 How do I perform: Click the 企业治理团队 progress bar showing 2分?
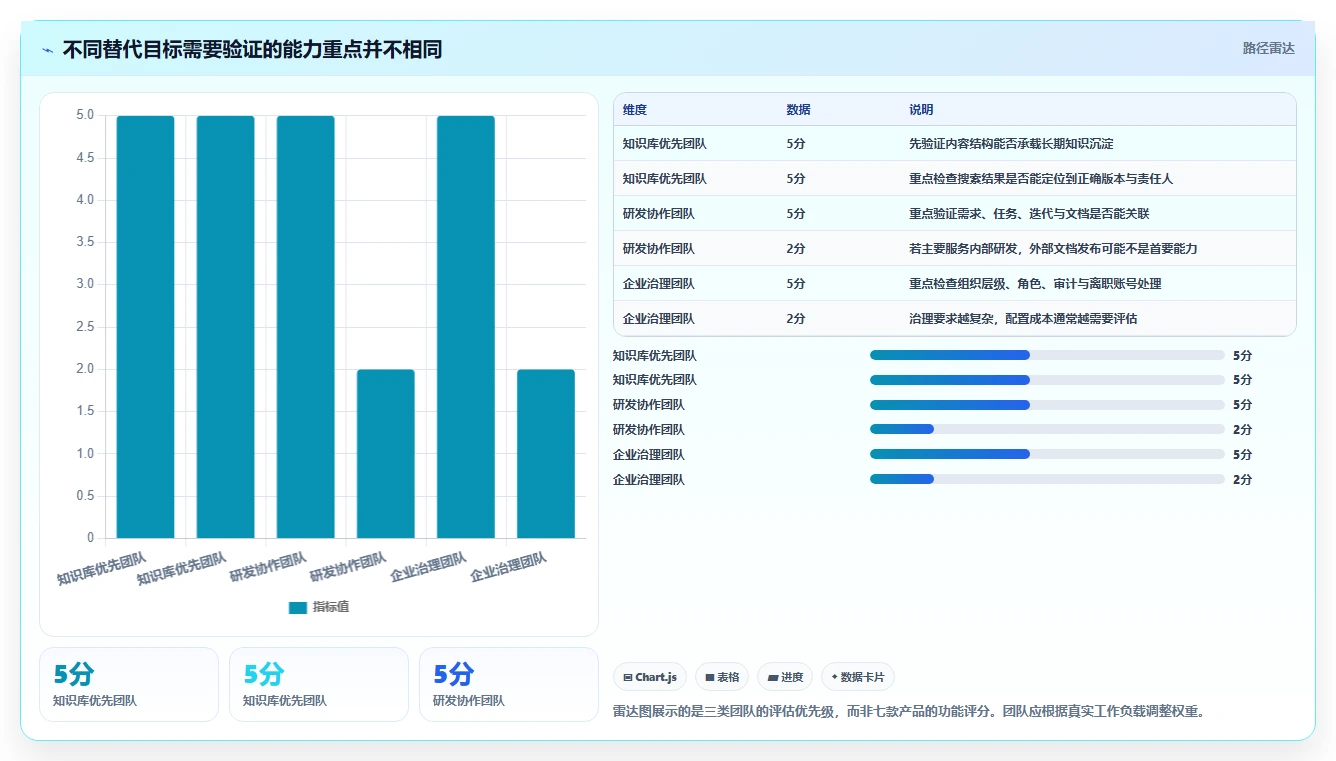pyautogui.click(x=1047, y=480)
